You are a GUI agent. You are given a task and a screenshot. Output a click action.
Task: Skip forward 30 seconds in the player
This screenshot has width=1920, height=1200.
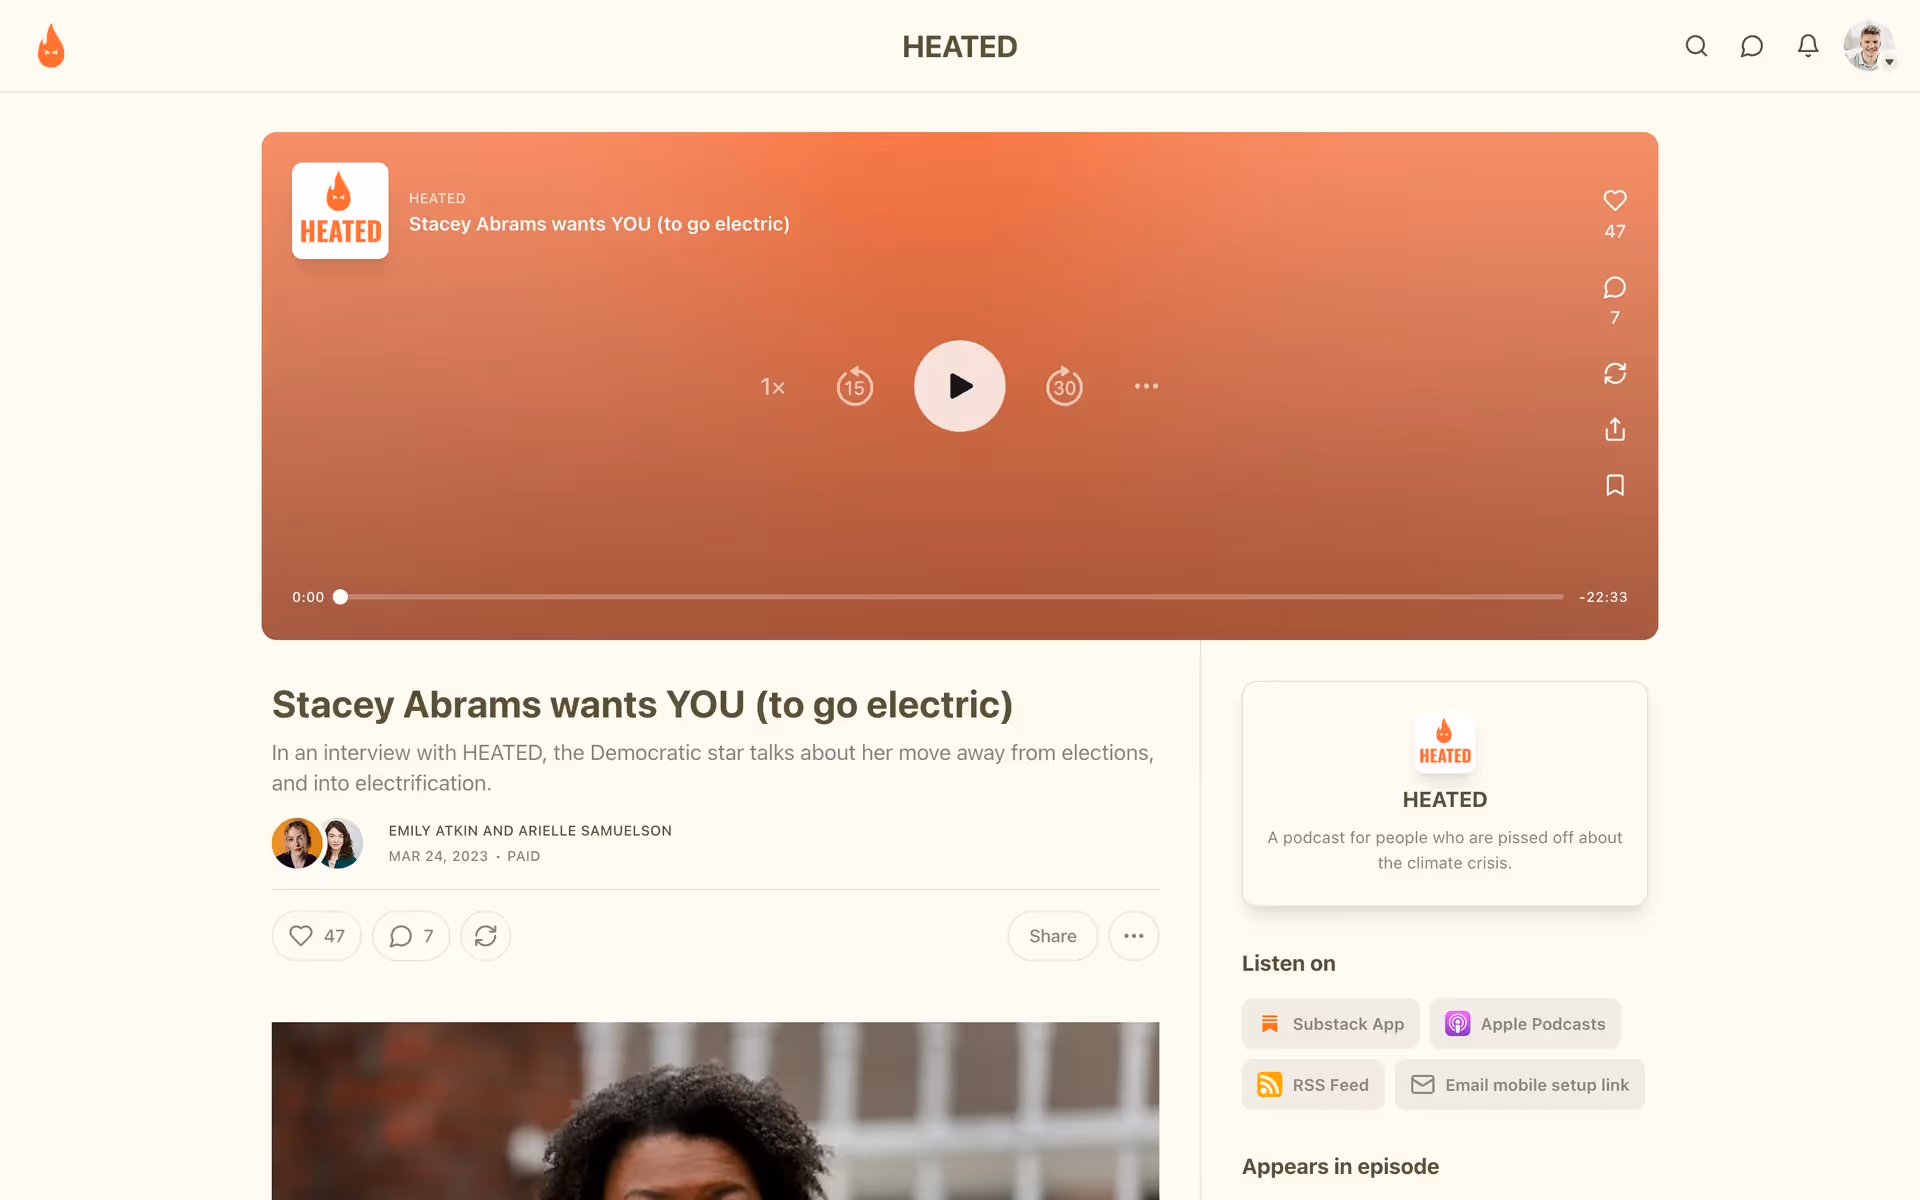point(1064,386)
